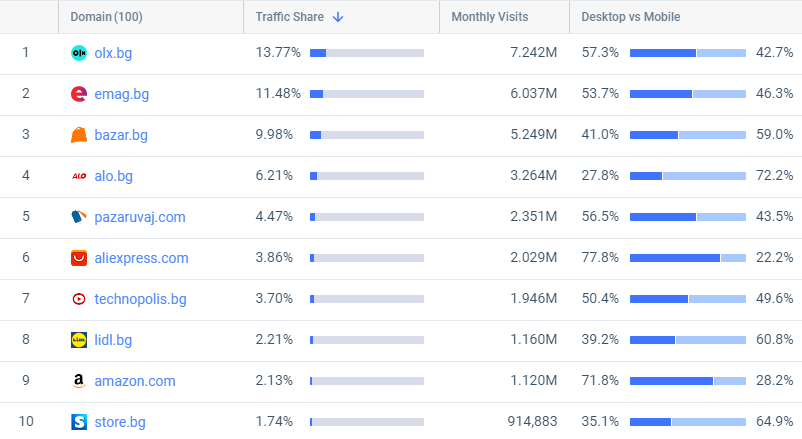Select the 914,883 monthly visits value
Image resolution: width=802 pixels, height=439 pixels.
tap(532, 421)
